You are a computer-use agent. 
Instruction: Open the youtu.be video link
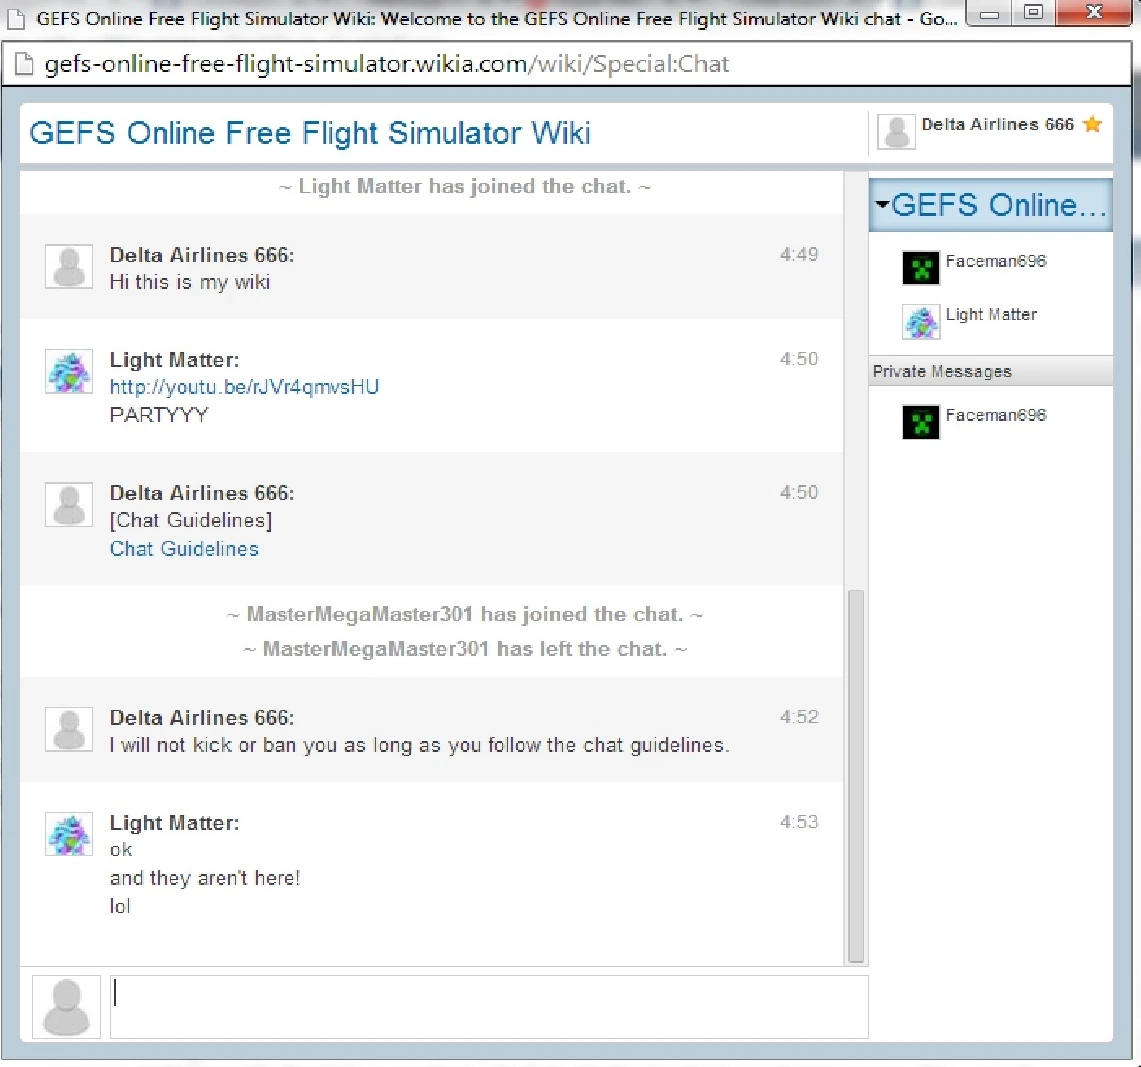244,387
